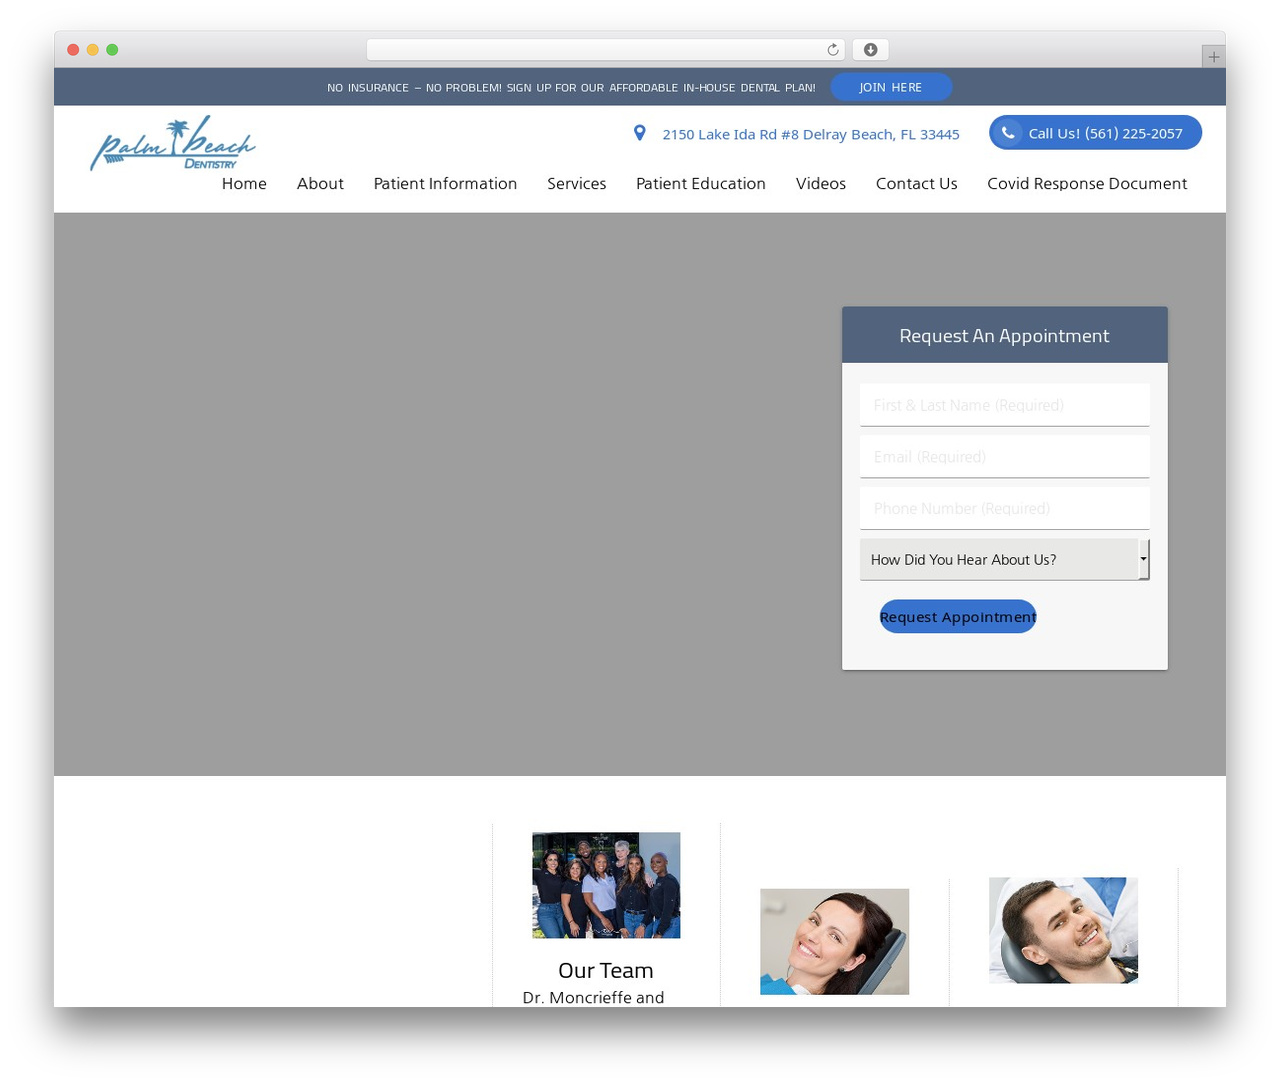
Task: Click the JOIN HERE button
Action: (890, 87)
